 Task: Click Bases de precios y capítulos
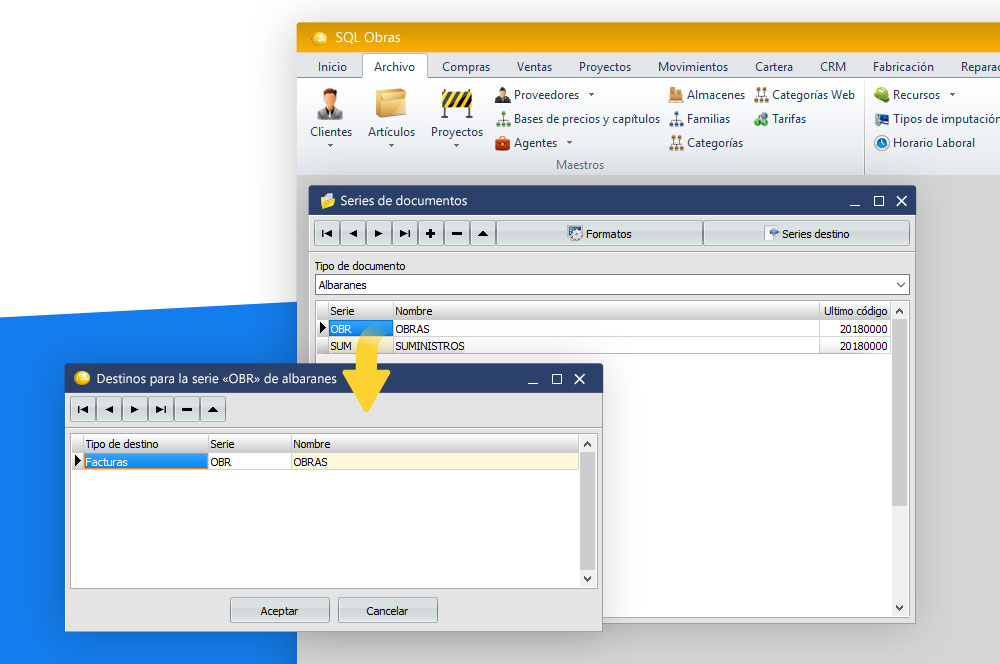(x=577, y=119)
